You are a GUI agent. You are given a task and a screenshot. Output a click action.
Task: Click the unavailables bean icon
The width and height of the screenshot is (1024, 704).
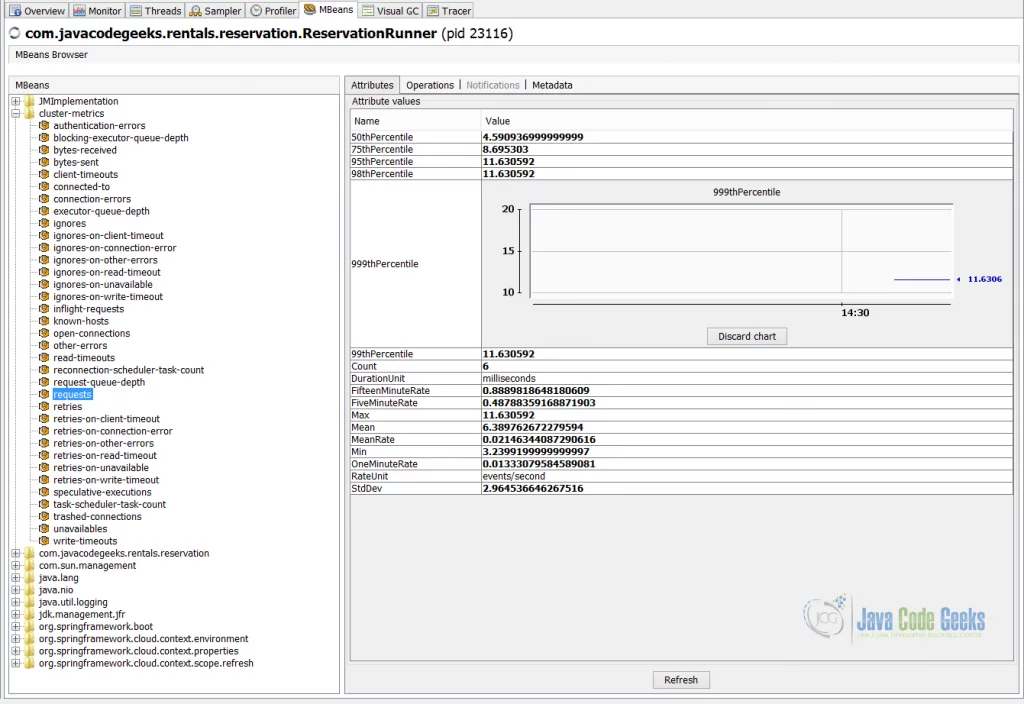pyautogui.click(x=44, y=528)
